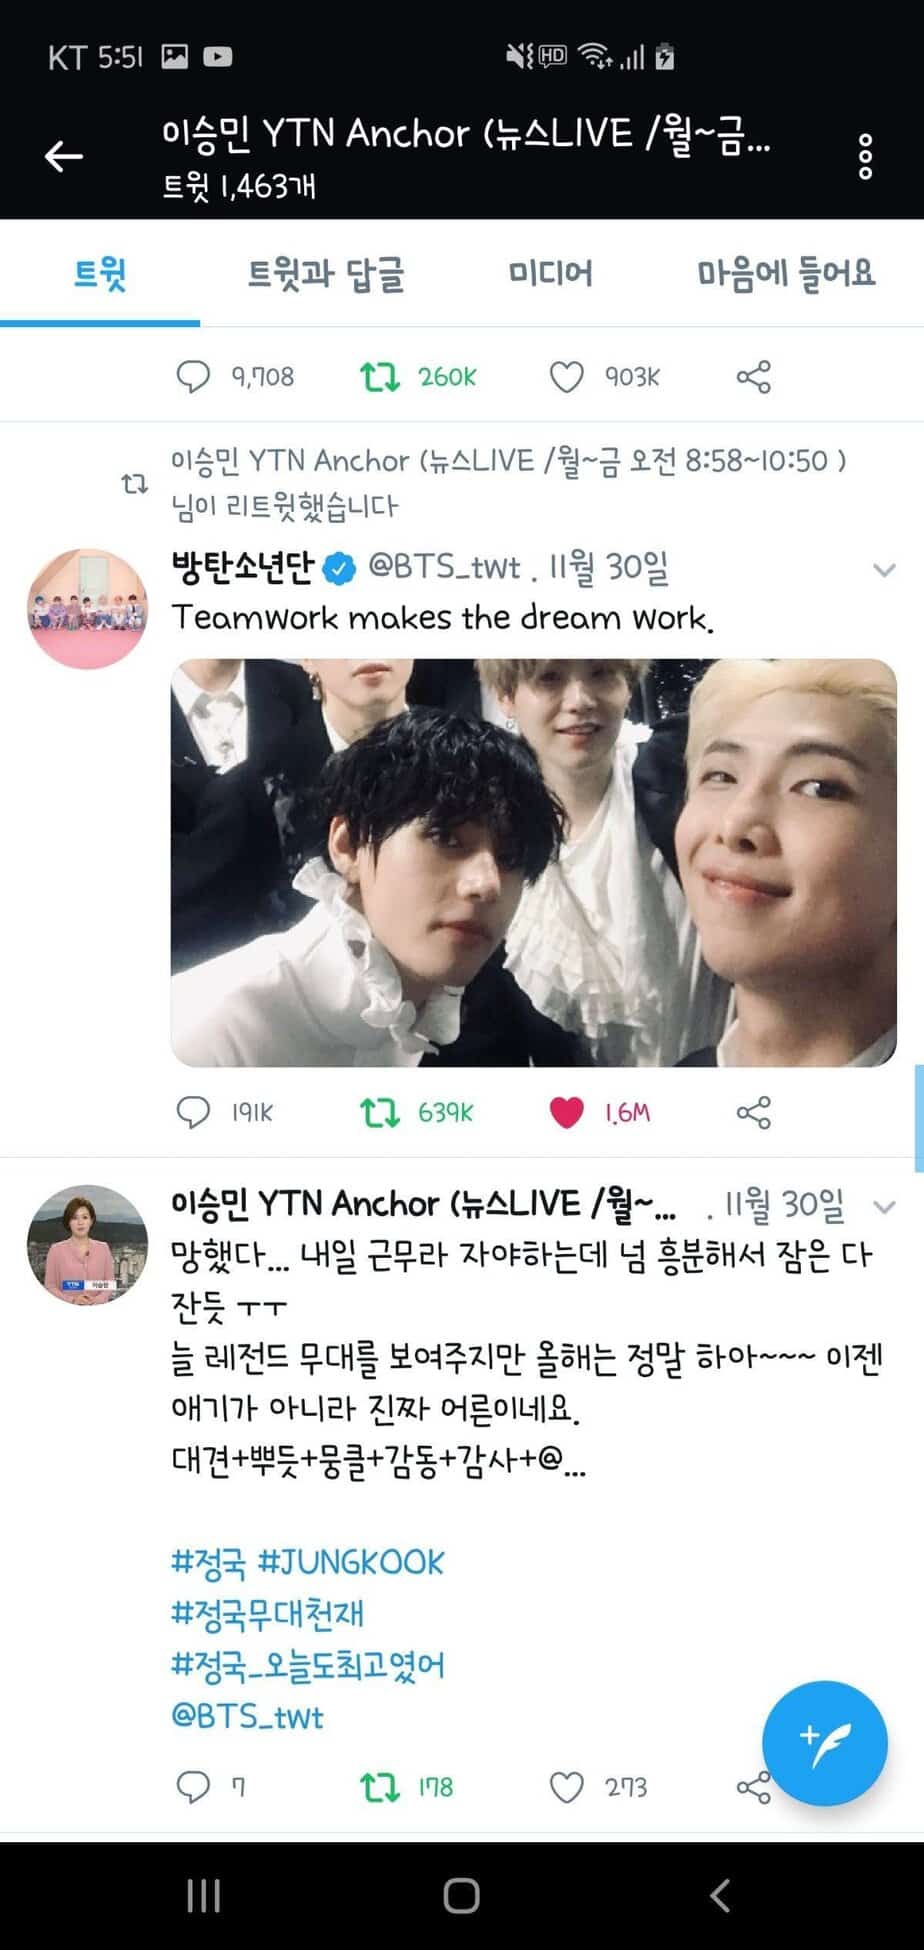Open the three-dot overflow menu
Image resolution: width=924 pixels, height=1950 pixels.
point(865,157)
